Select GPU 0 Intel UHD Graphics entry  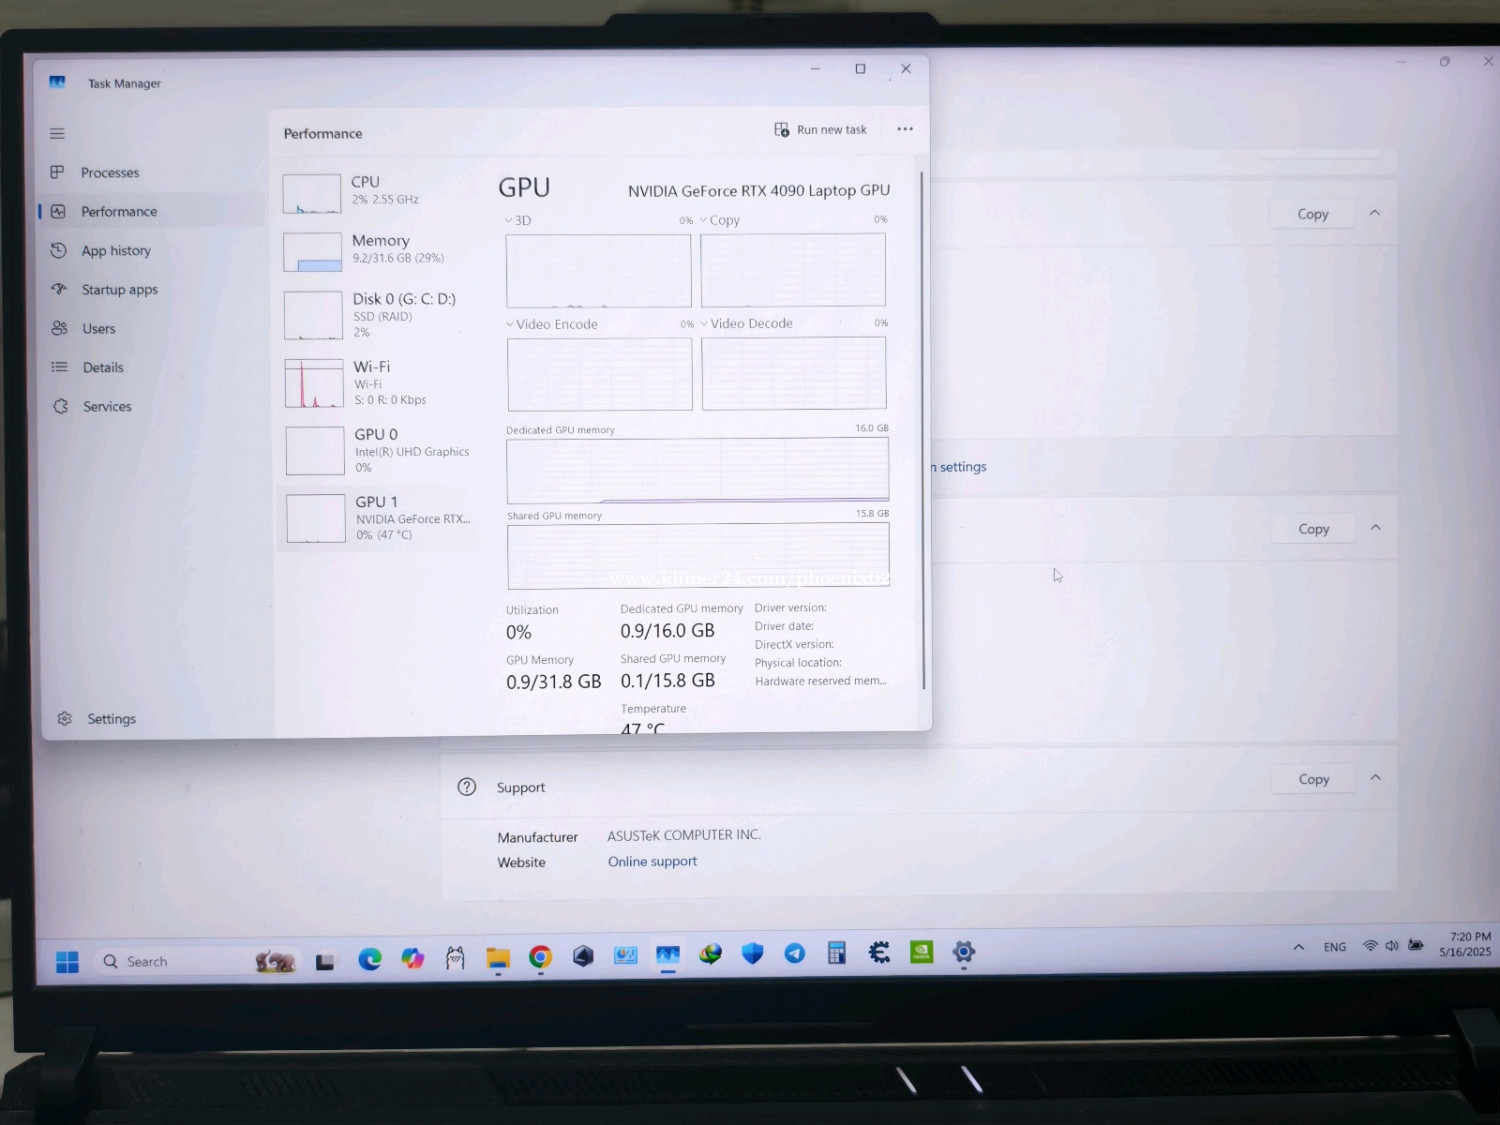click(376, 450)
